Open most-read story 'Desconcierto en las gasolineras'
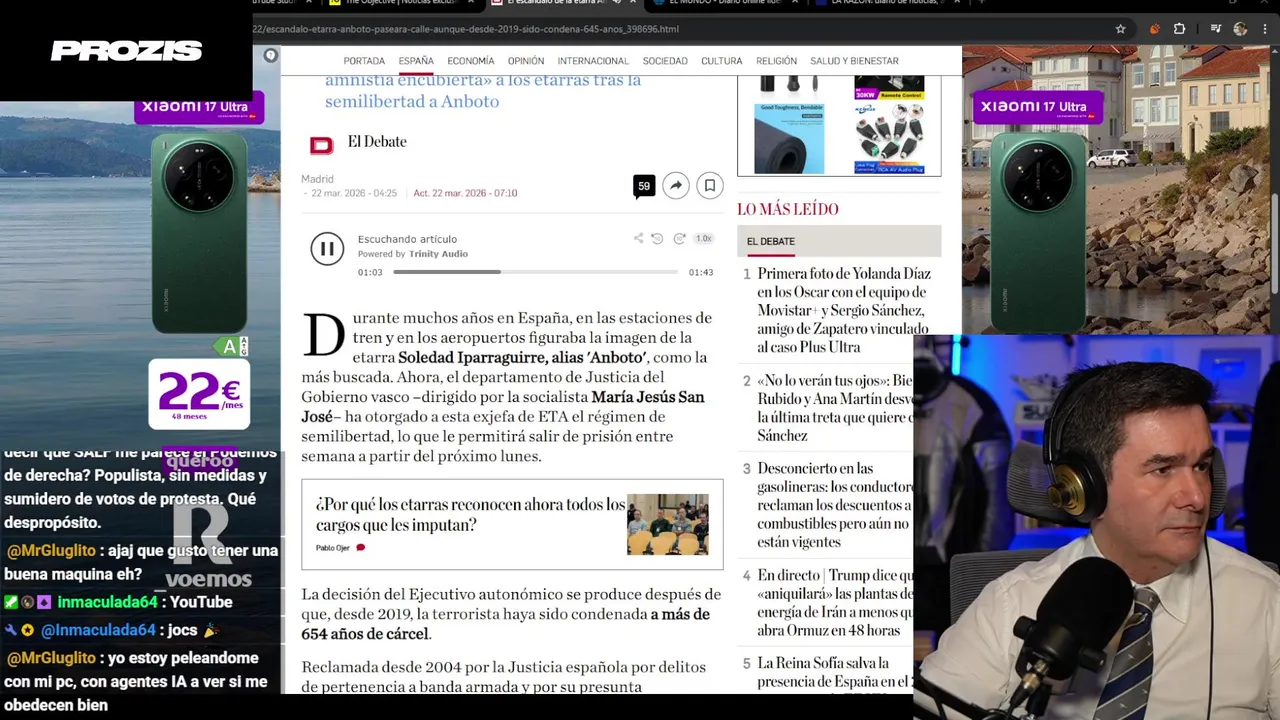Image resolution: width=1280 pixels, height=720 pixels. click(835, 505)
